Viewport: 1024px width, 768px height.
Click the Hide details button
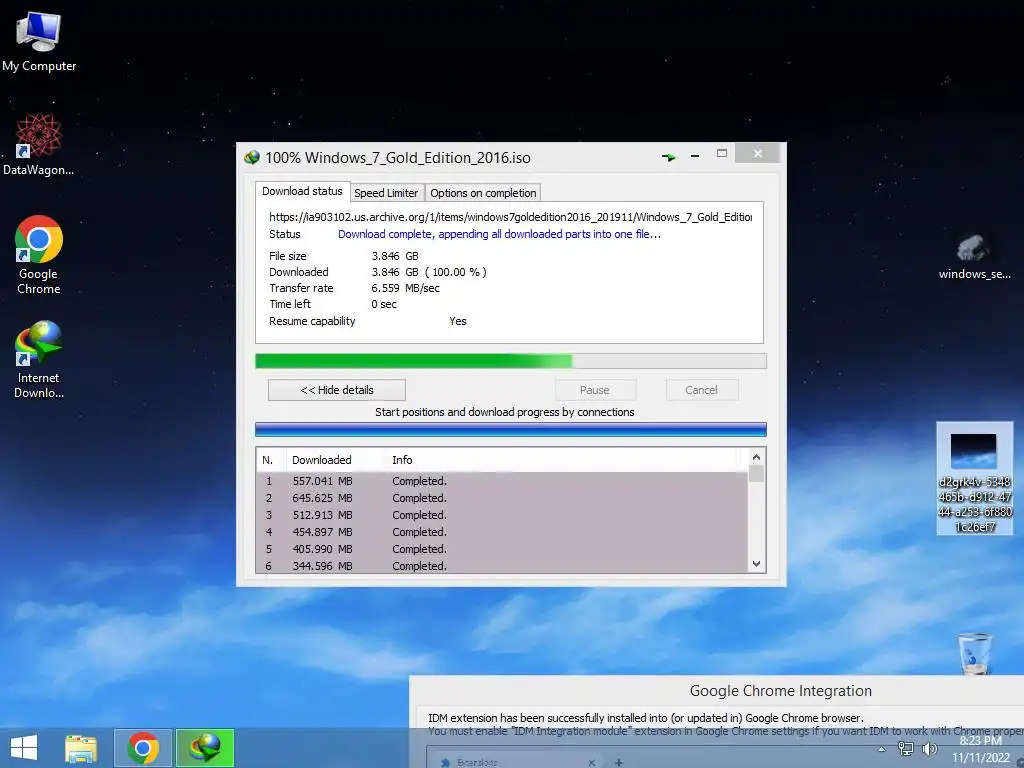[337, 390]
